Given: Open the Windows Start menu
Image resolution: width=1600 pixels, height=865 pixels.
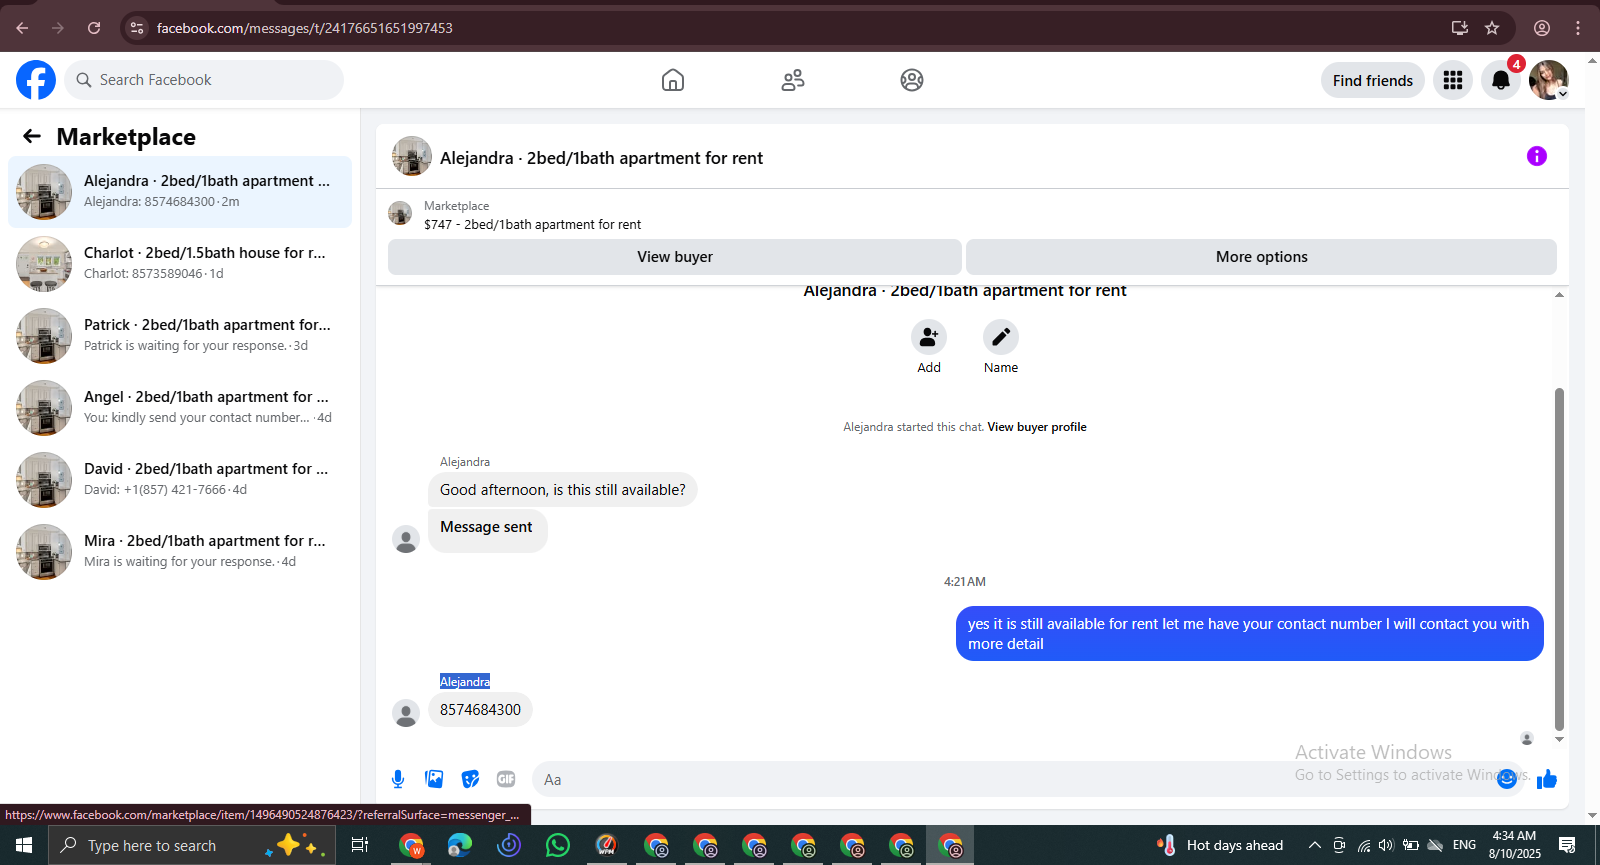Looking at the screenshot, I should 24,845.
